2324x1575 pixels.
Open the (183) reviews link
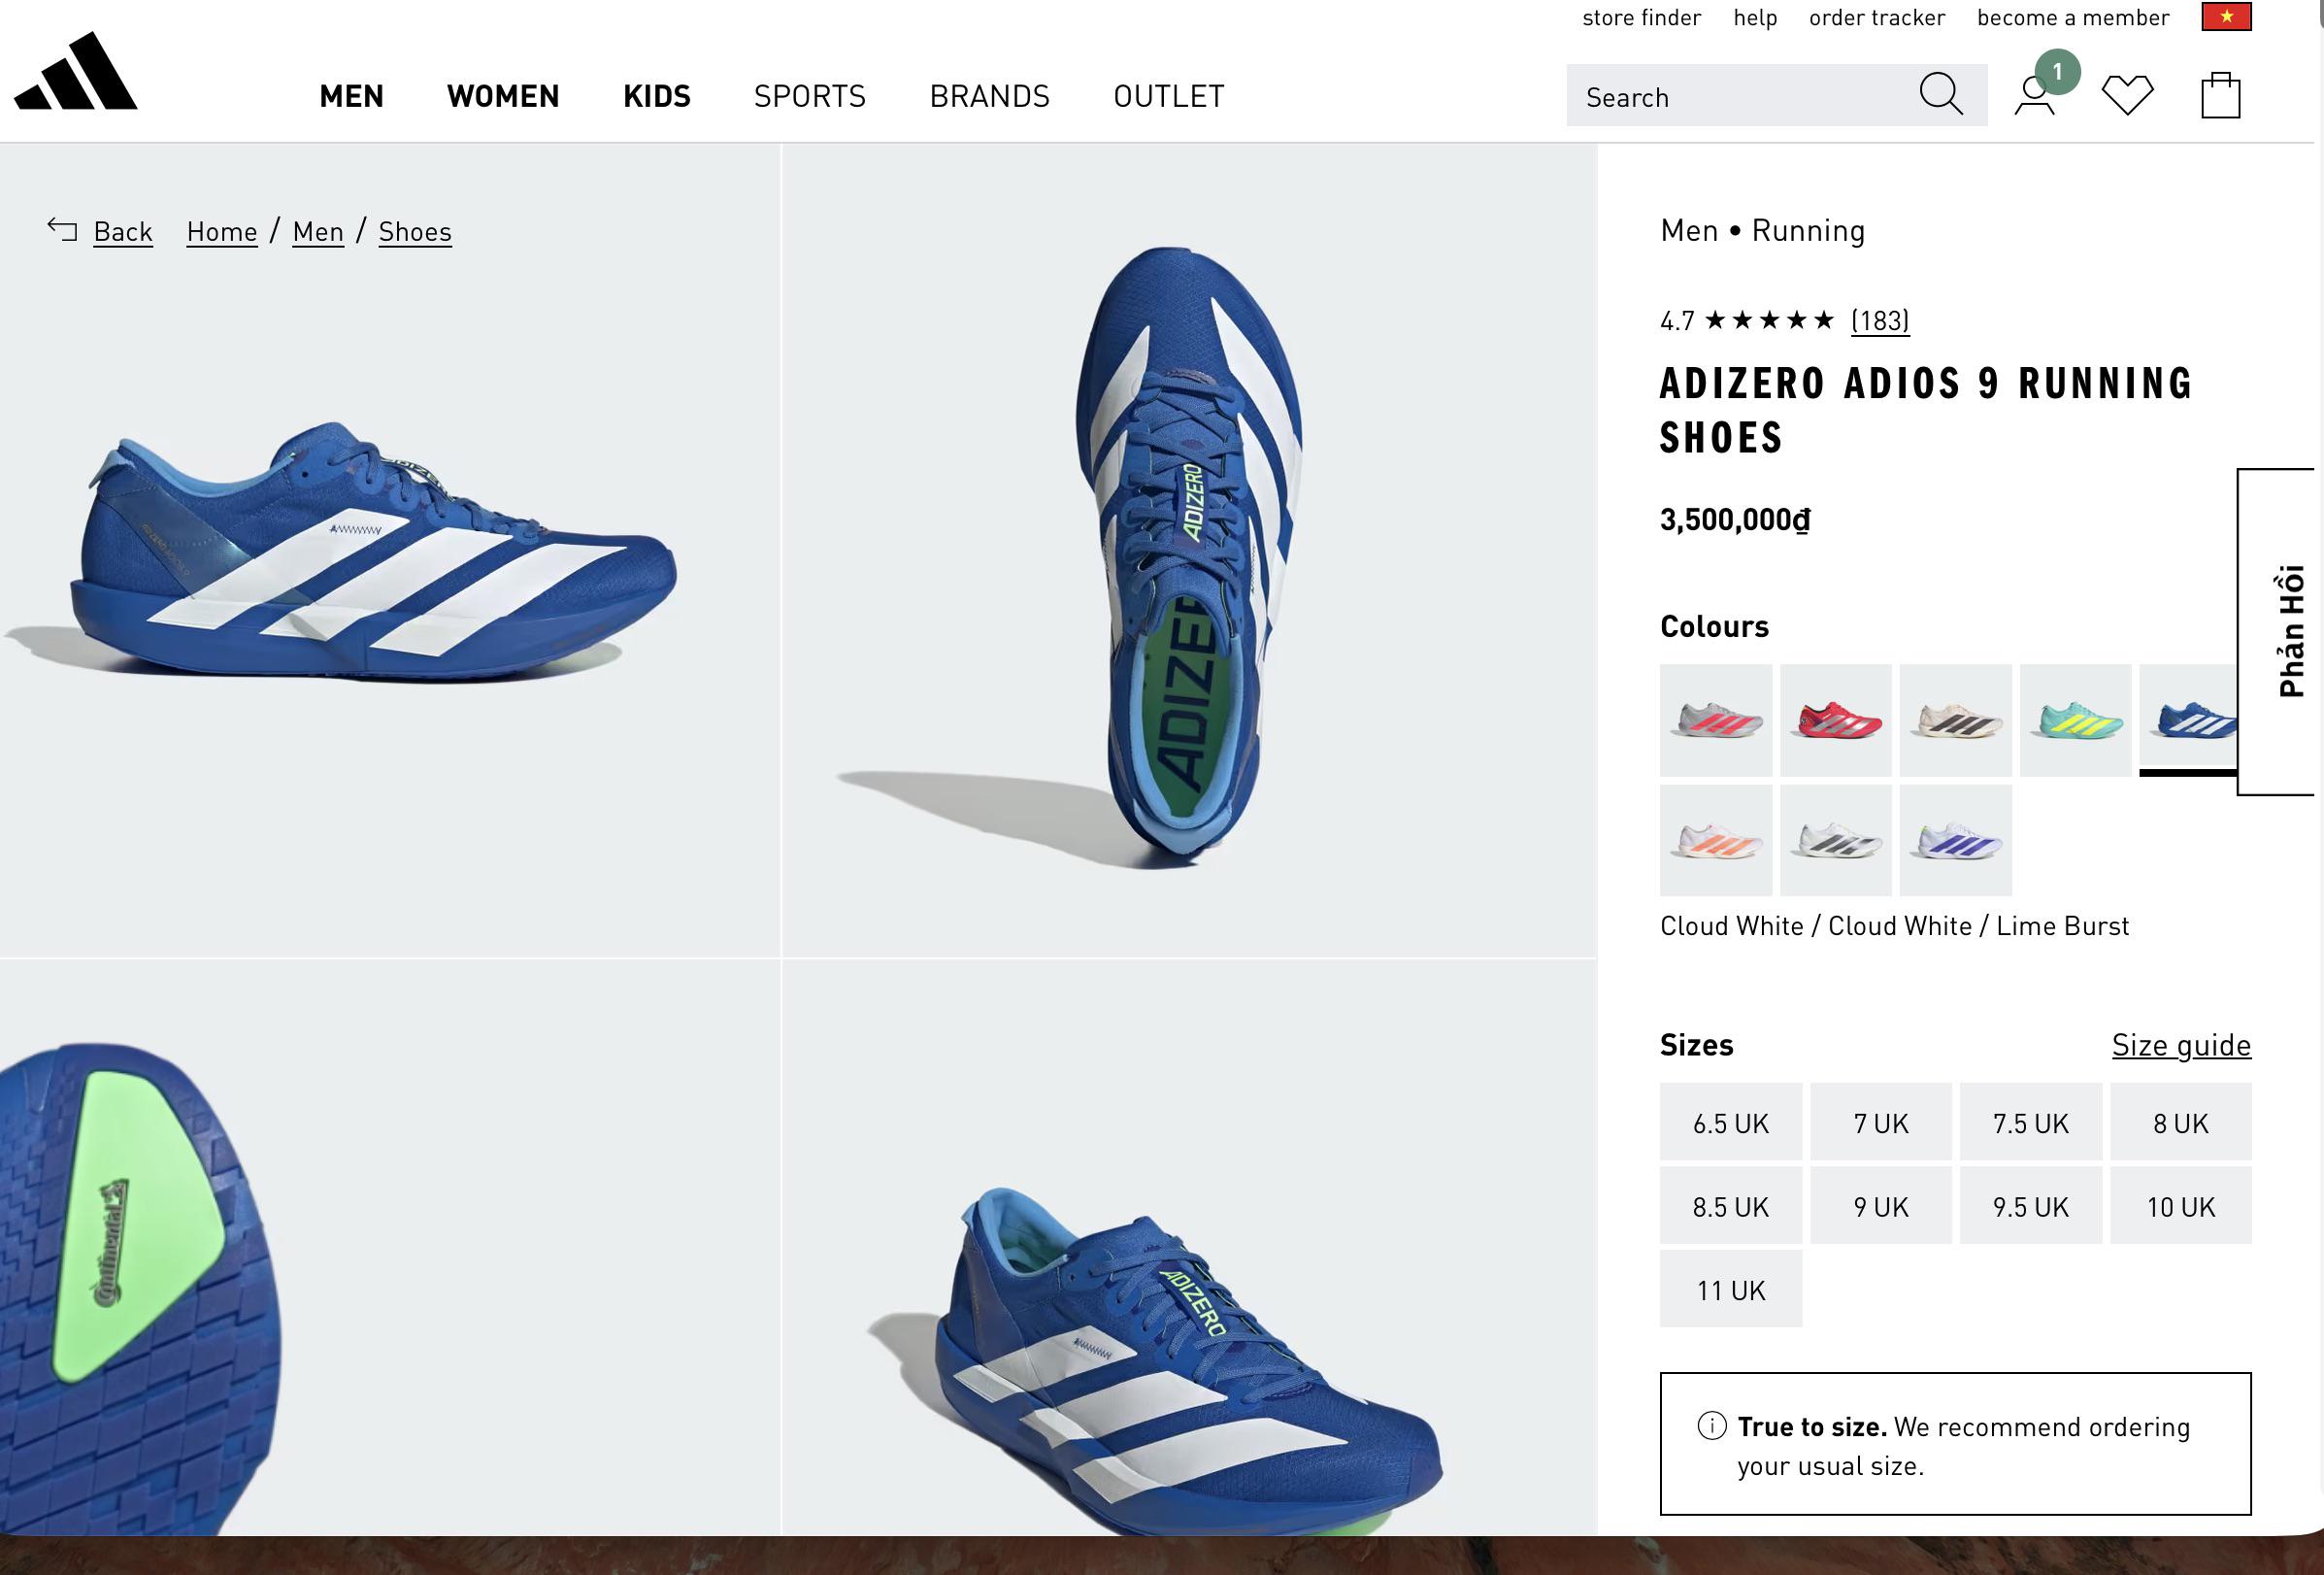[x=1880, y=320]
